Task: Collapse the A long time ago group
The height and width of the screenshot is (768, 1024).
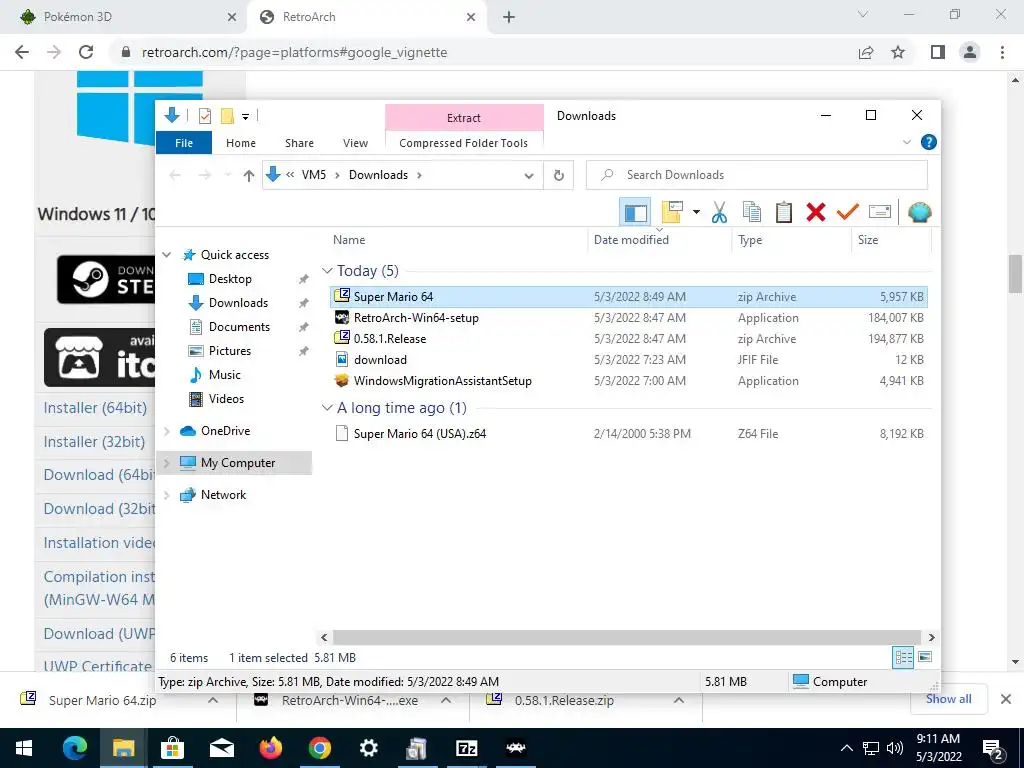Action: point(327,408)
